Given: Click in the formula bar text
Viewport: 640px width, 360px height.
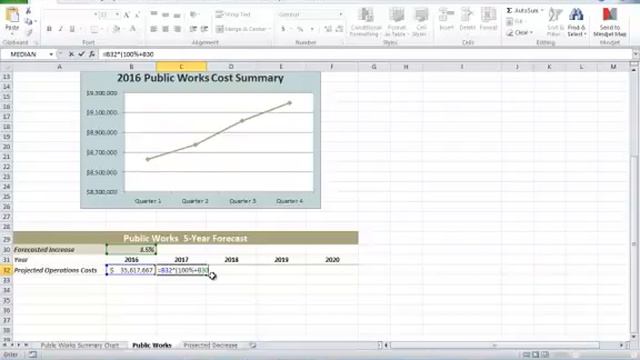Looking at the screenshot, I should tap(128, 54).
